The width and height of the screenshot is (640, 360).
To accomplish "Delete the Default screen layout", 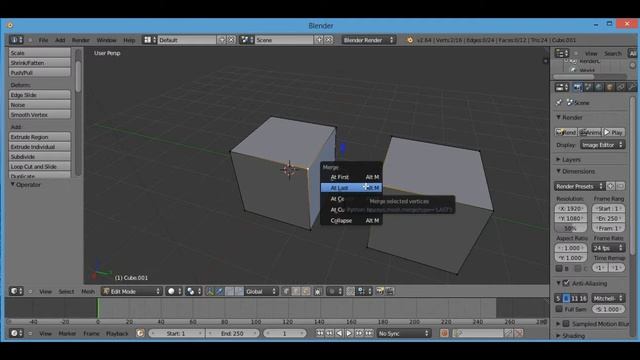I will (231, 40).
